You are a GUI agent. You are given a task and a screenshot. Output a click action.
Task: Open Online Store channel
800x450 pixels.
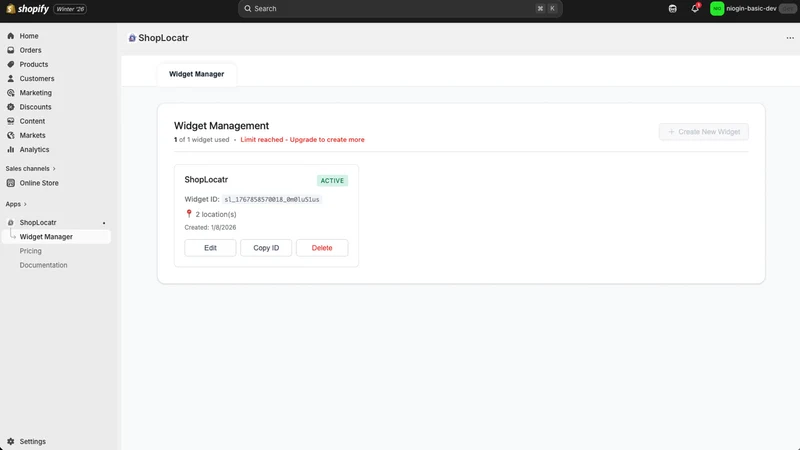[x=39, y=183]
